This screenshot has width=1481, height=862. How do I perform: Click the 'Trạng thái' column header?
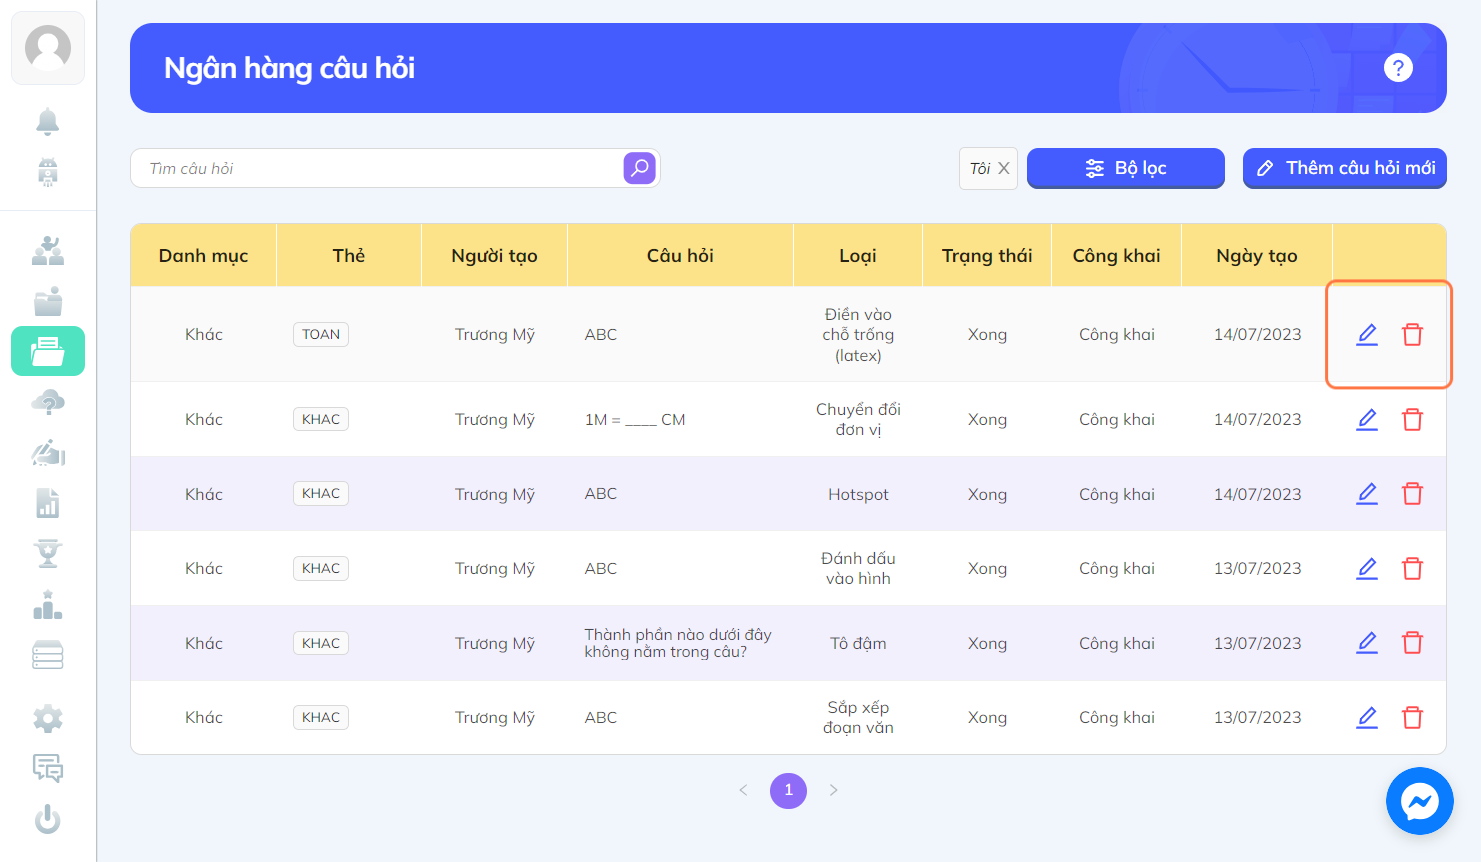pos(987,256)
